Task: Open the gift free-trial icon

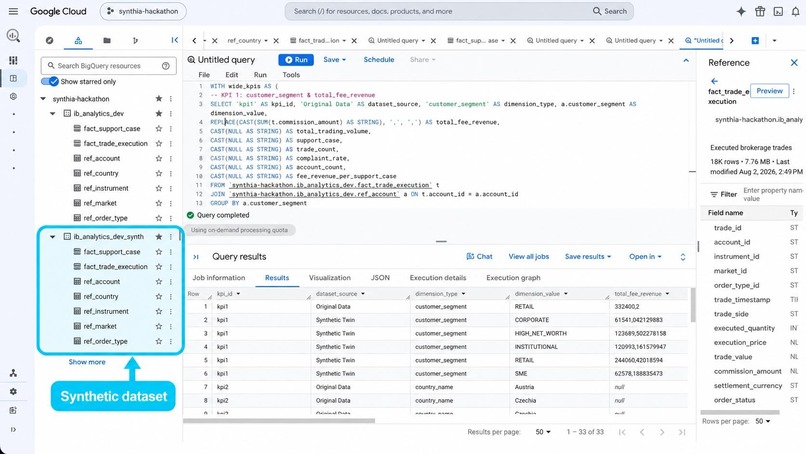Action: point(760,11)
